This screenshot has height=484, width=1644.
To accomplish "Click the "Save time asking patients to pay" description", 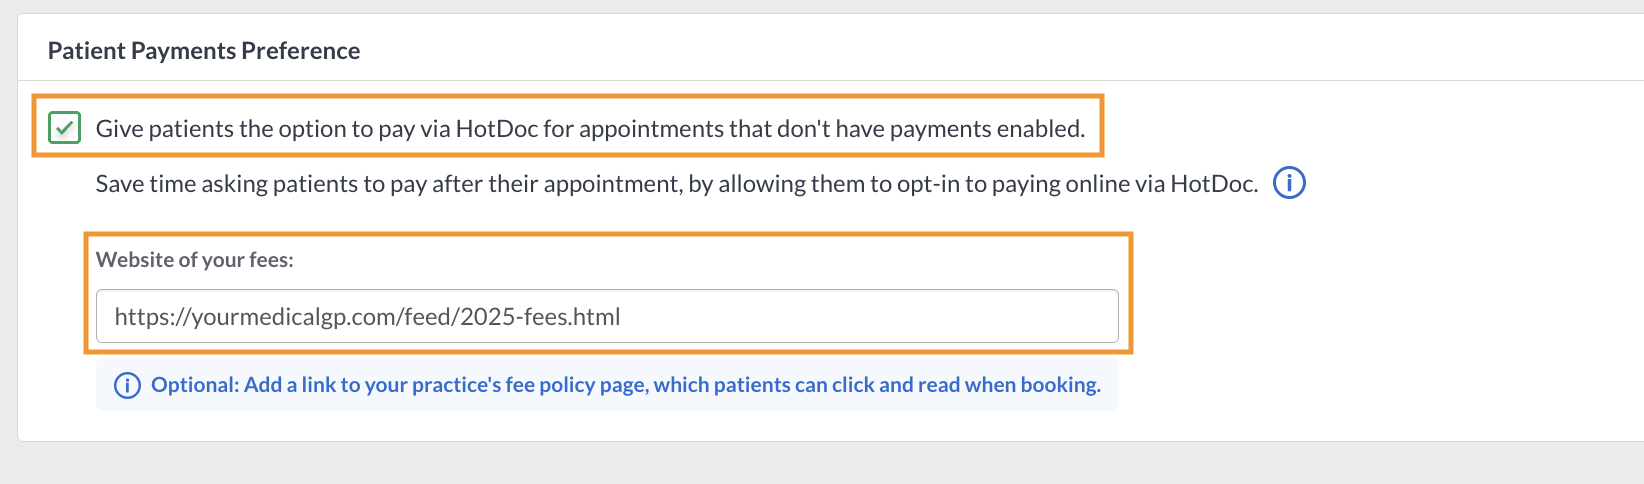I will [x=677, y=184].
